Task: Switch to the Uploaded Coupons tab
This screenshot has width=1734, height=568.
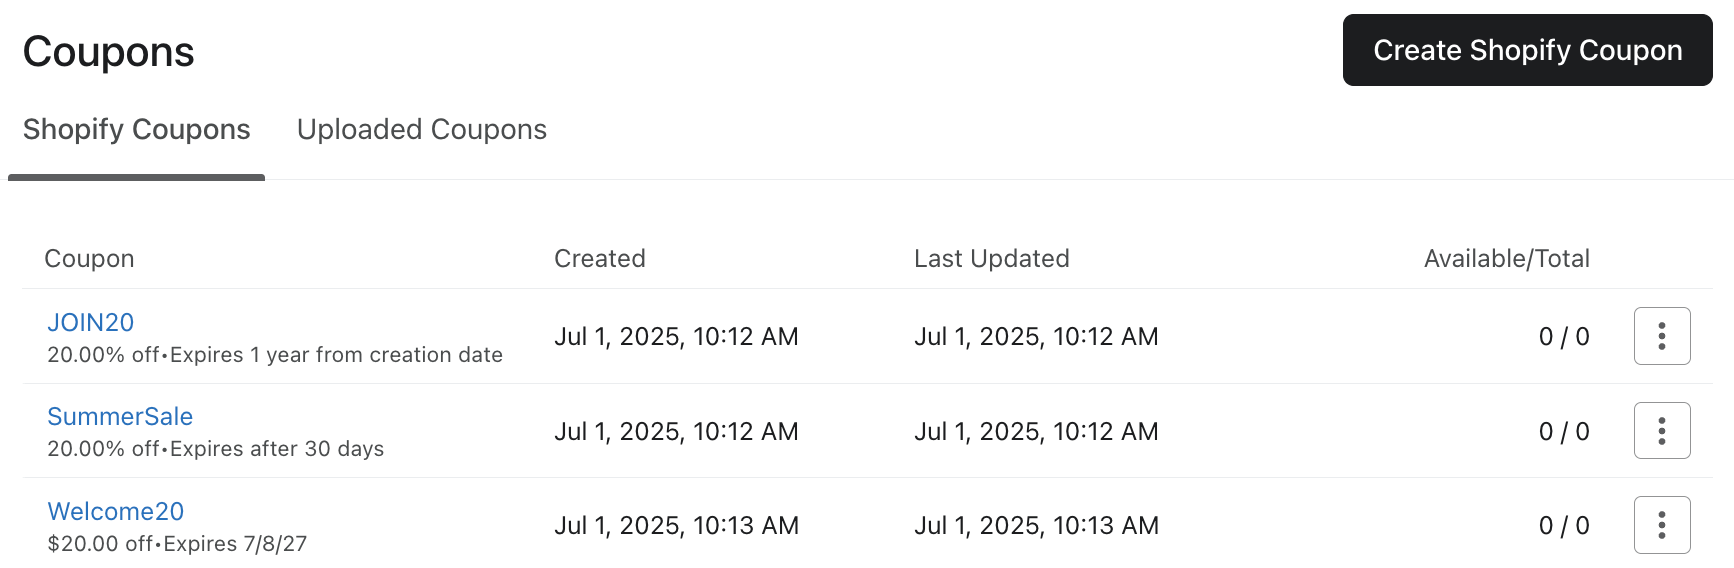Action: (x=421, y=130)
